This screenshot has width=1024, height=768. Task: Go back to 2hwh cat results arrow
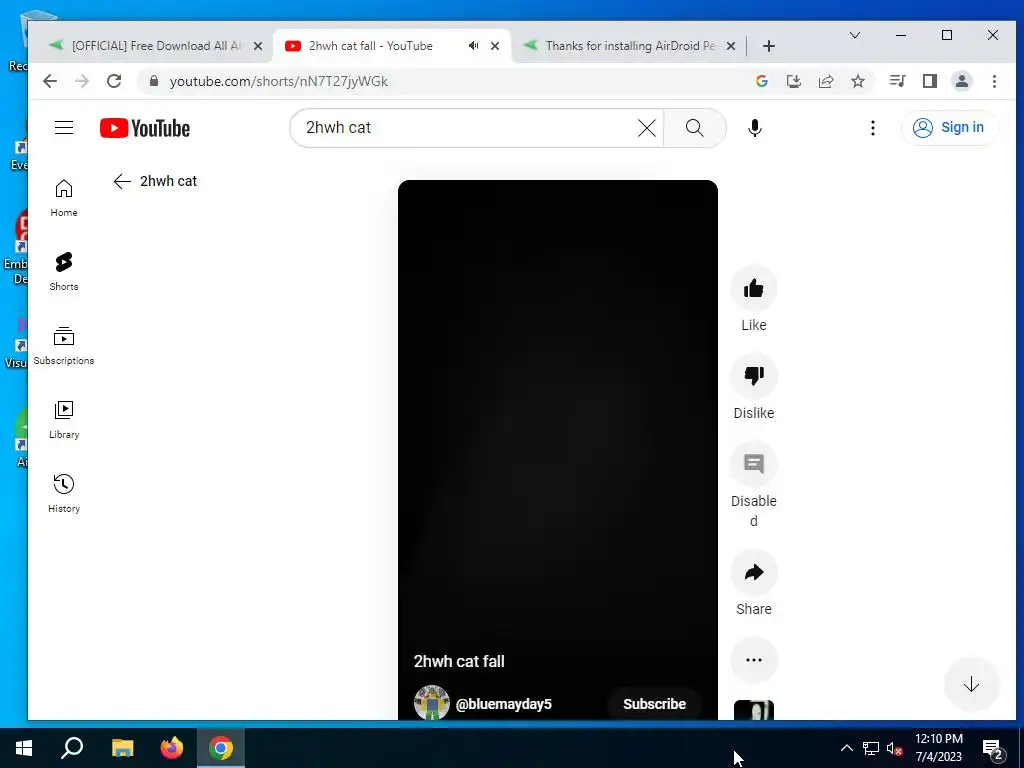(122, 181)
